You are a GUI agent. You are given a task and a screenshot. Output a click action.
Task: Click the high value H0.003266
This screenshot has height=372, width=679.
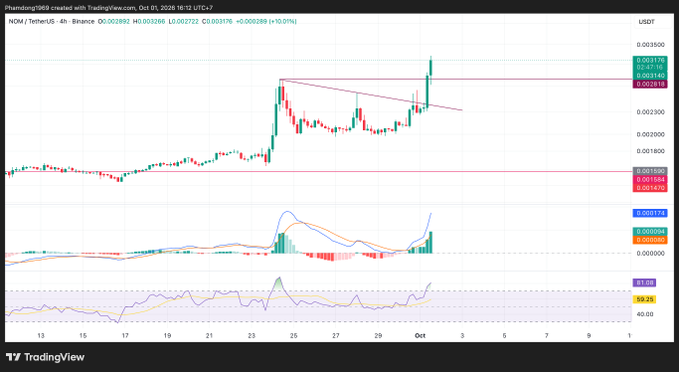click(x=149, y=21)
